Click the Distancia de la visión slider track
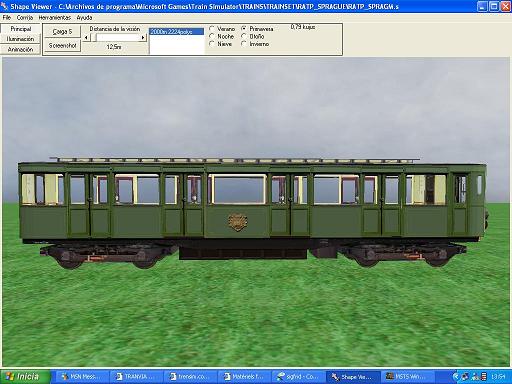Image resolution: width=512 pixels, height=384 pixels. 114,38
